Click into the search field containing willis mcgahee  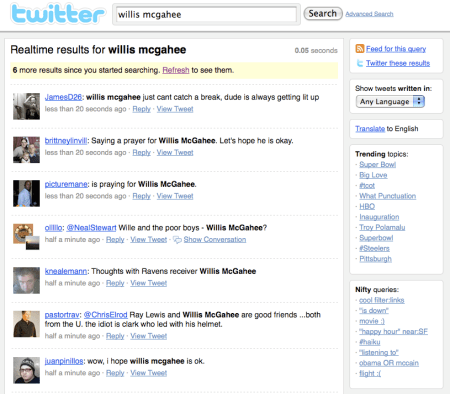tap(206, 15)
